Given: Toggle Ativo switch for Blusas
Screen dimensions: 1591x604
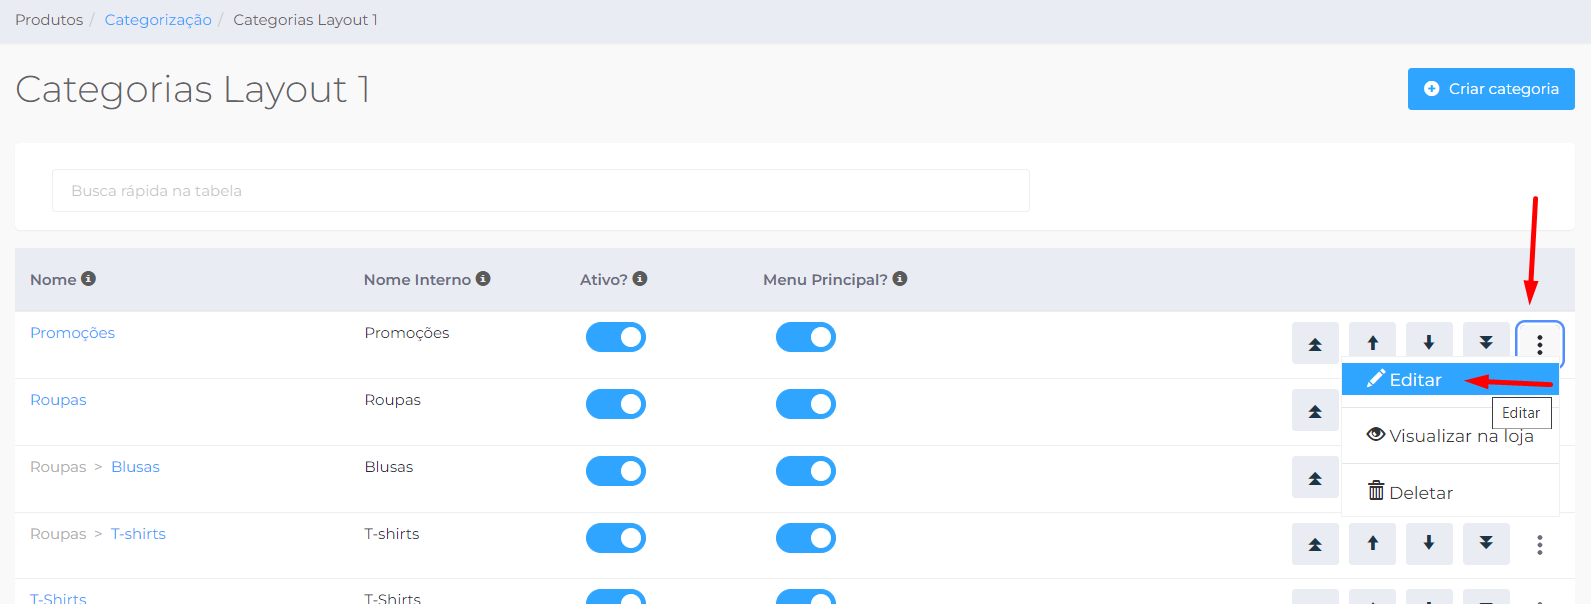Looking at the screenshot, I should coord(616,471).
